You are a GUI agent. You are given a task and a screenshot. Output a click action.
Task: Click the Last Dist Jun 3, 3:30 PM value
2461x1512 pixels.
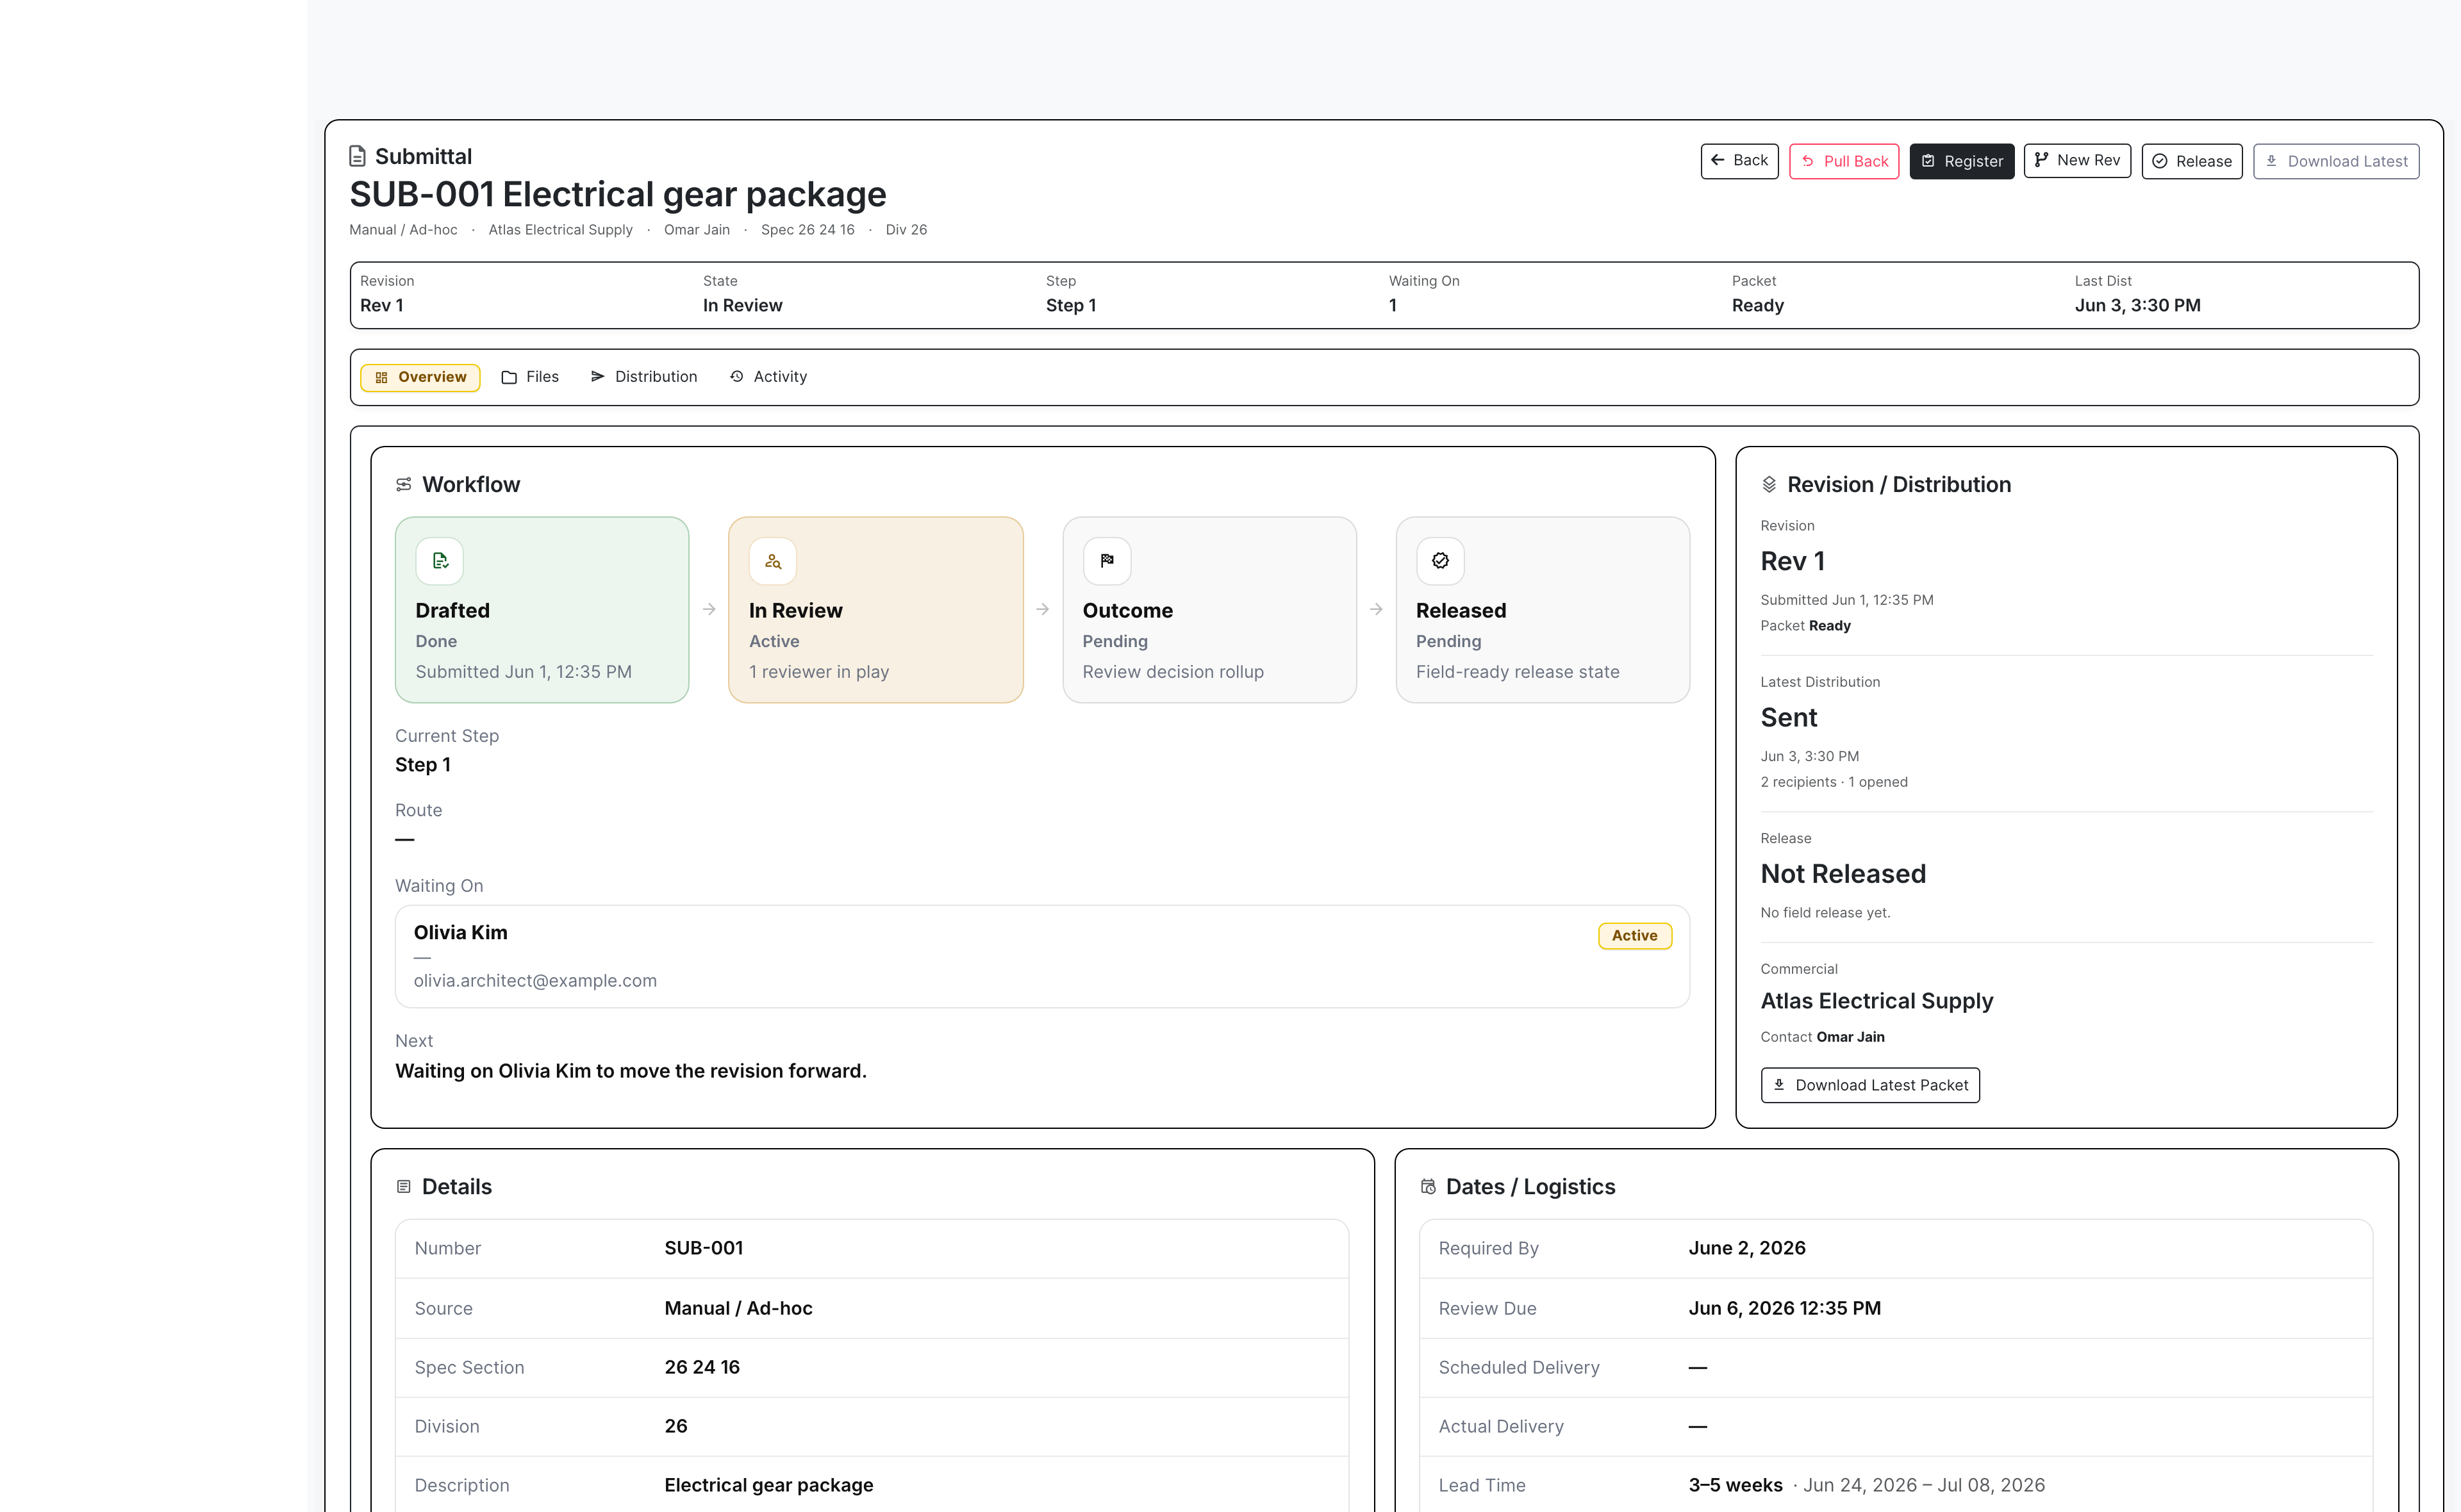2137,305
